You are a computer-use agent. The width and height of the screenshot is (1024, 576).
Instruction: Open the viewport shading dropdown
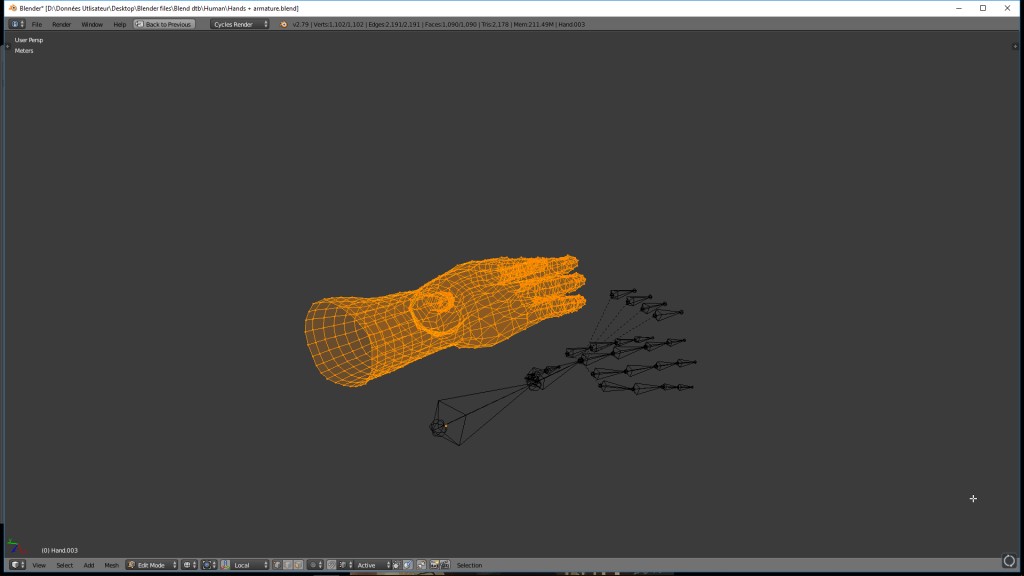[x=188, y=565]
